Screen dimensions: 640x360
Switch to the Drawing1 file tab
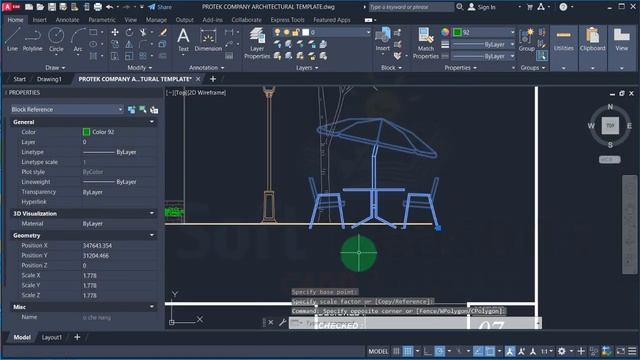[x=49, y=79]
